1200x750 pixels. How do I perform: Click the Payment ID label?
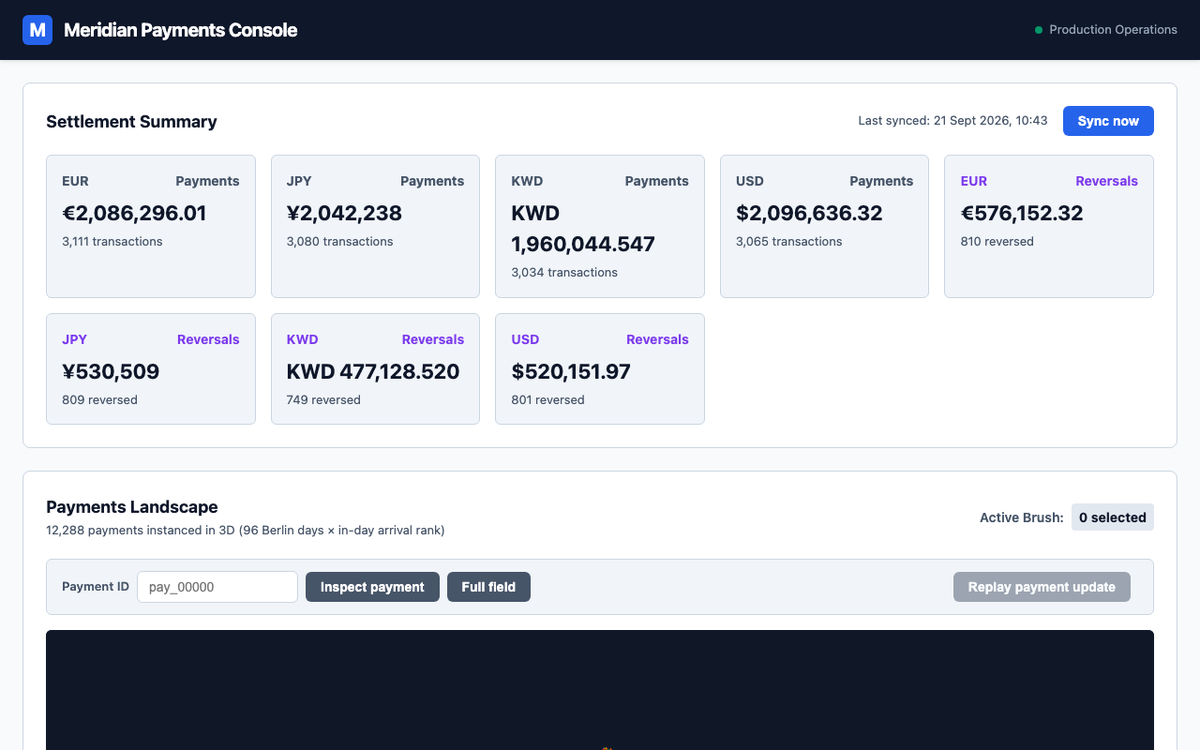coord(95,587)
